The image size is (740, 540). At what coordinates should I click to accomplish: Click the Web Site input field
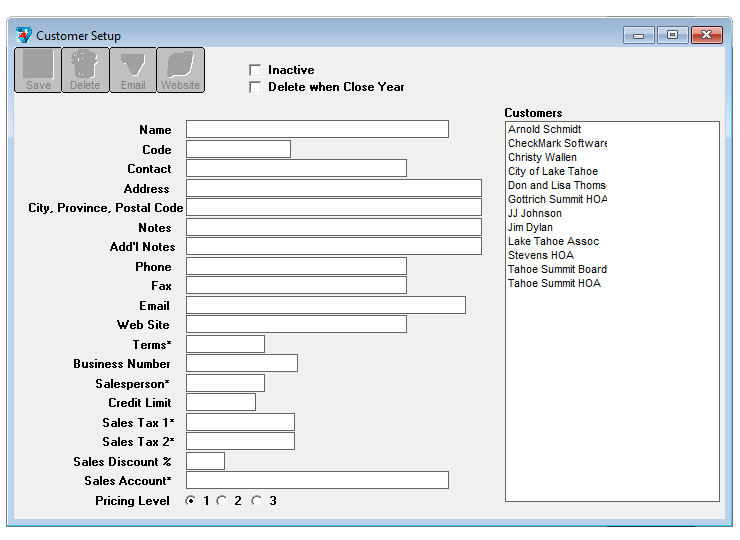(x=296, y=324)
